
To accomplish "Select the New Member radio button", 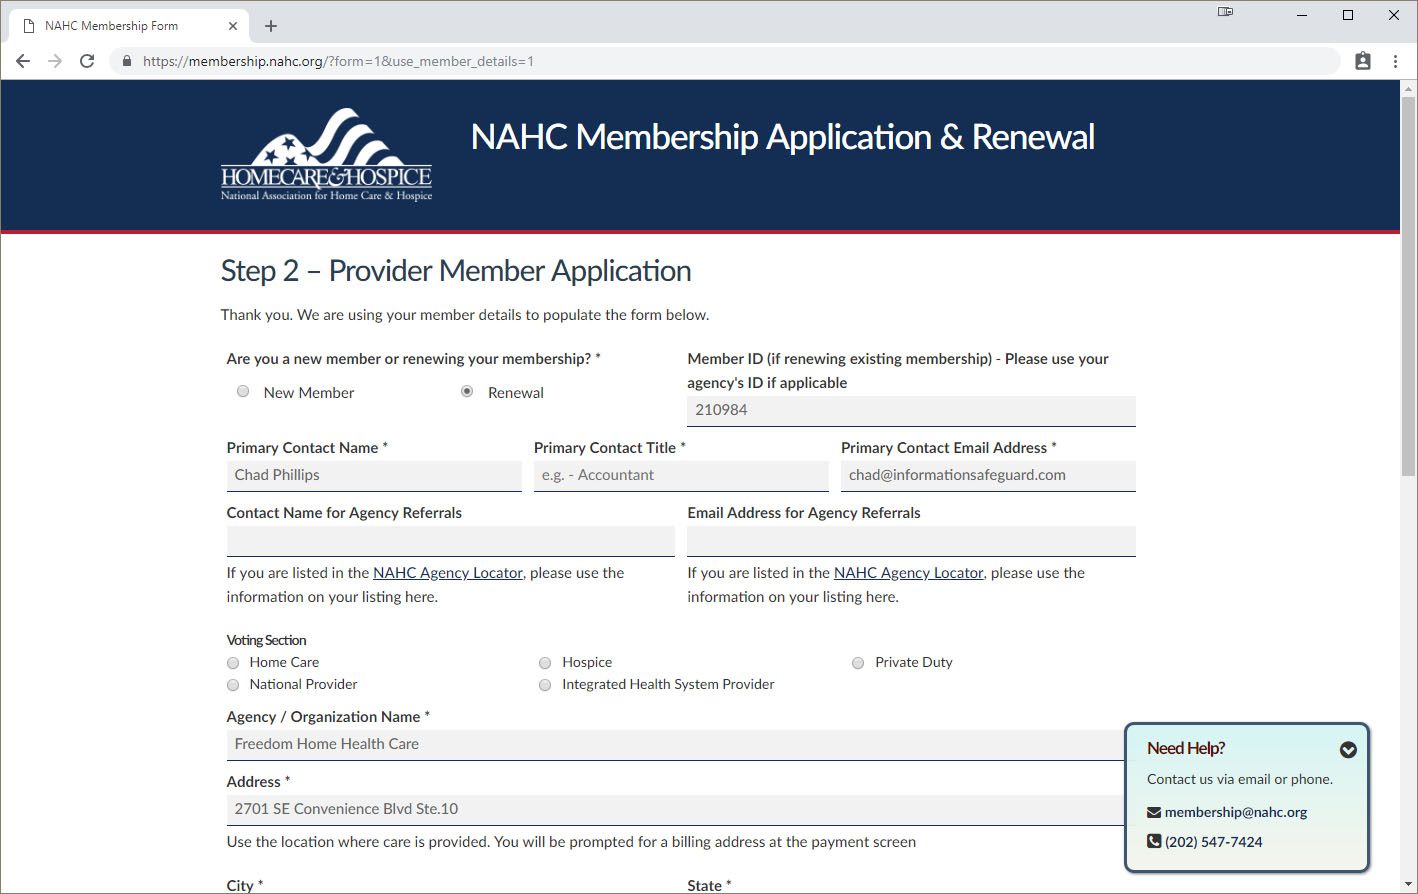I will [243, 391].
